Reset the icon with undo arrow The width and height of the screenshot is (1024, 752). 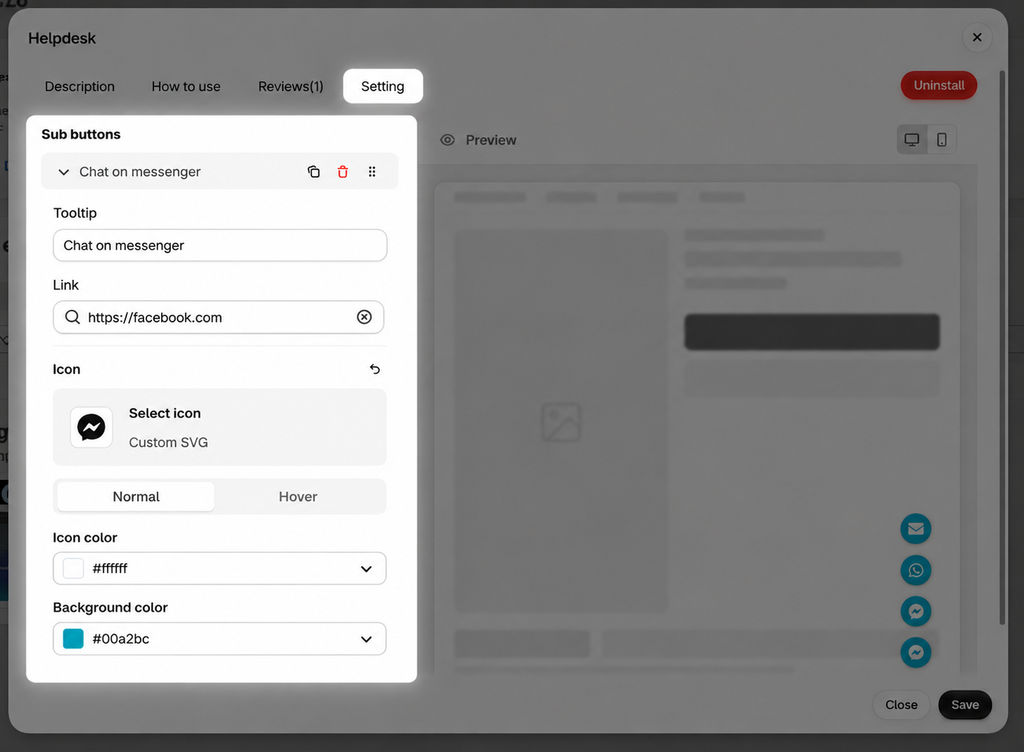(x=375, y=369)
